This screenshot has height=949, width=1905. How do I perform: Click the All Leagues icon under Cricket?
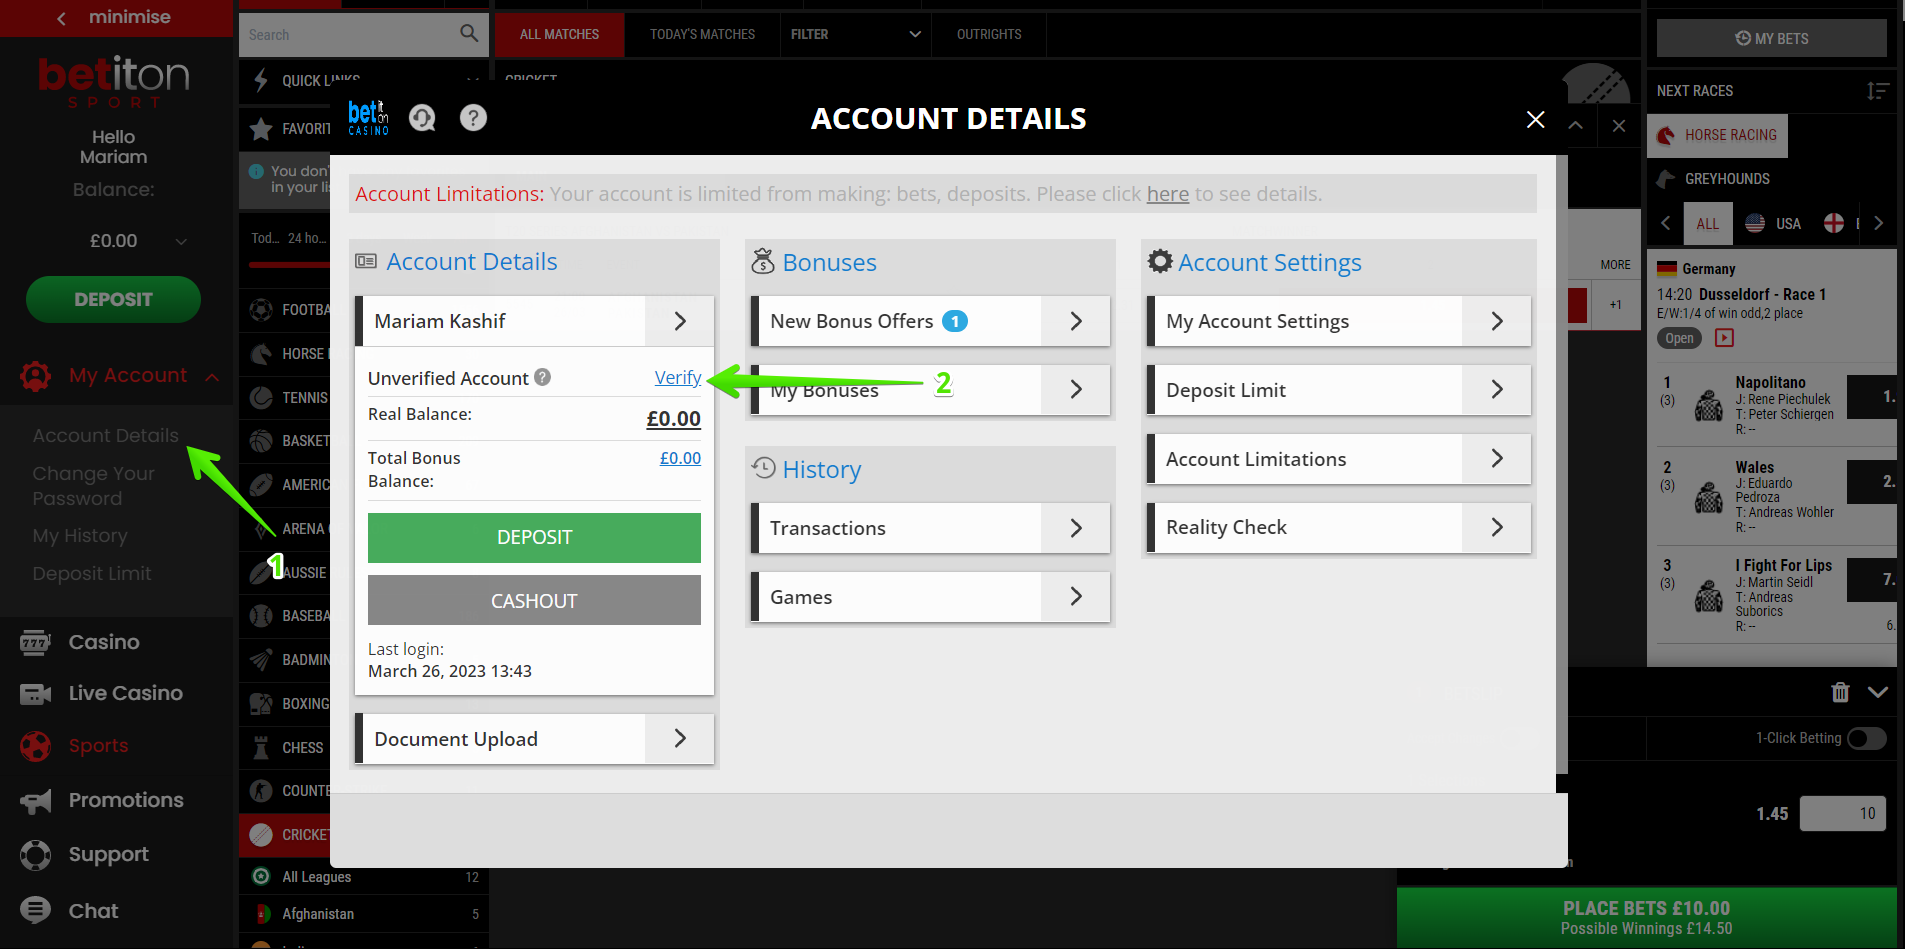tap(261, 876)
